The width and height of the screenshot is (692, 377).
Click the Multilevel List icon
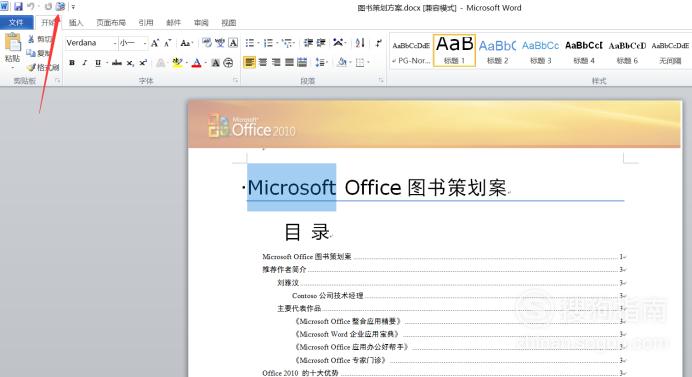click(x=287, y=43)
